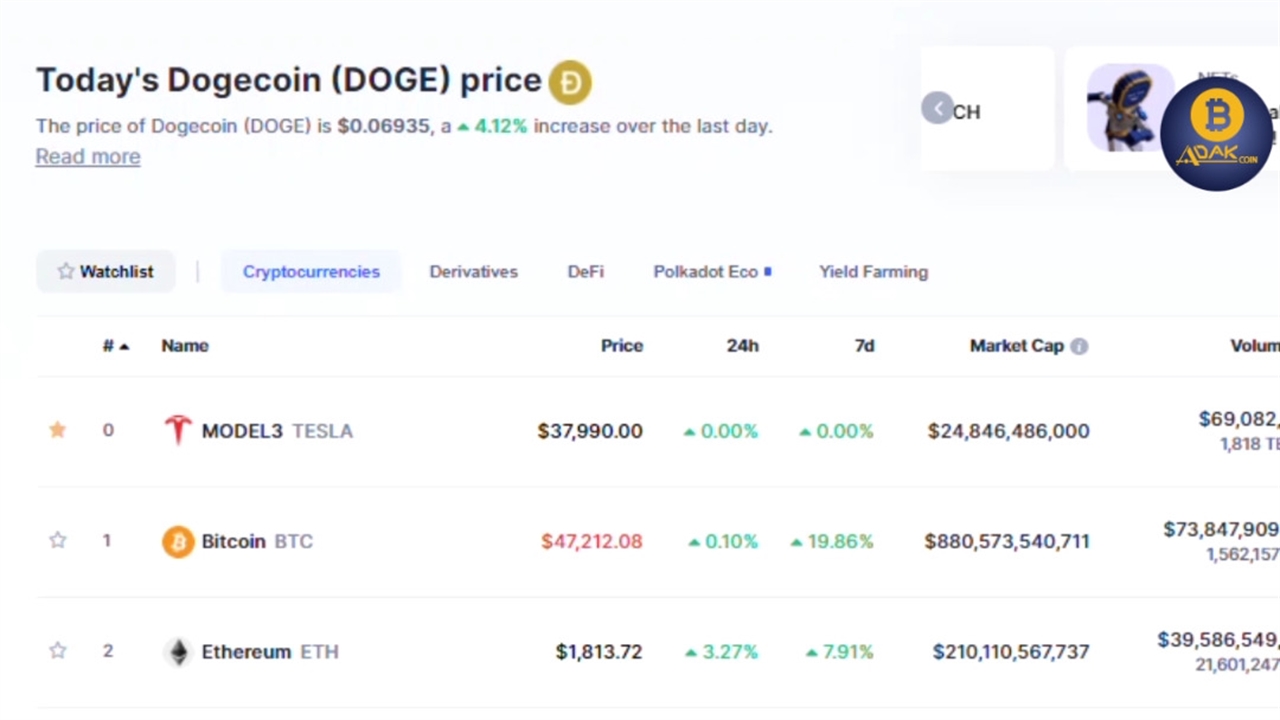Click the Bitcoin logo icon in row 1
1280x720 pixels.
[178, 541]
